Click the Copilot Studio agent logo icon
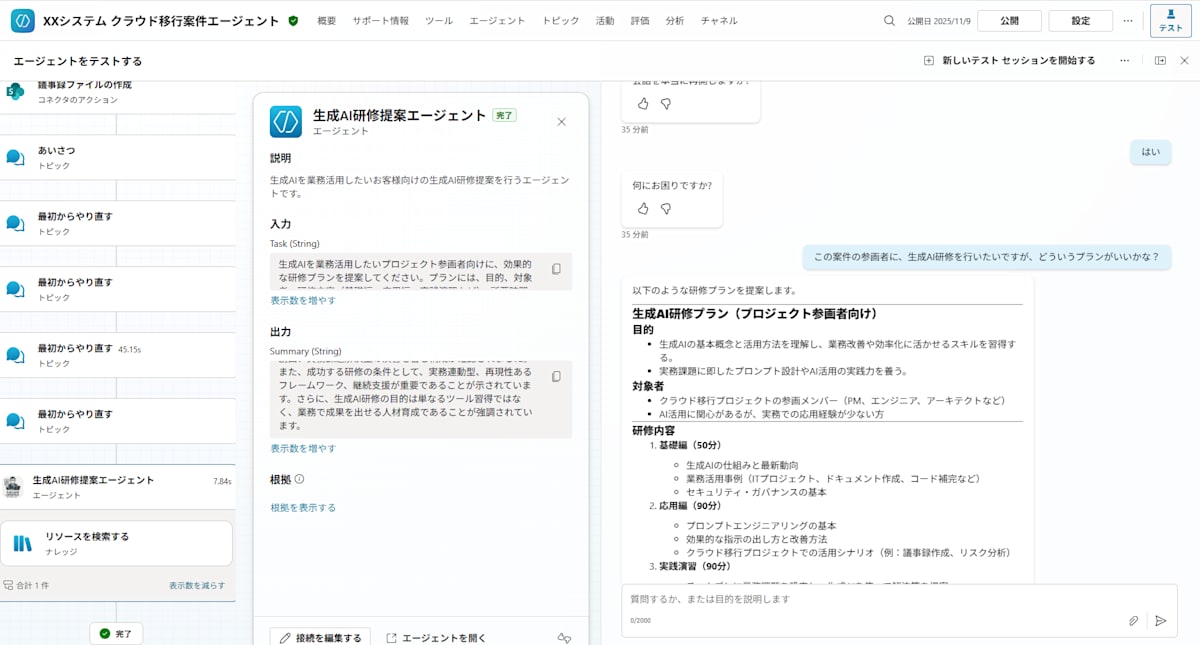Image resolution: width=1200 pixels, height=645 pixels. [x=22, y=20]
